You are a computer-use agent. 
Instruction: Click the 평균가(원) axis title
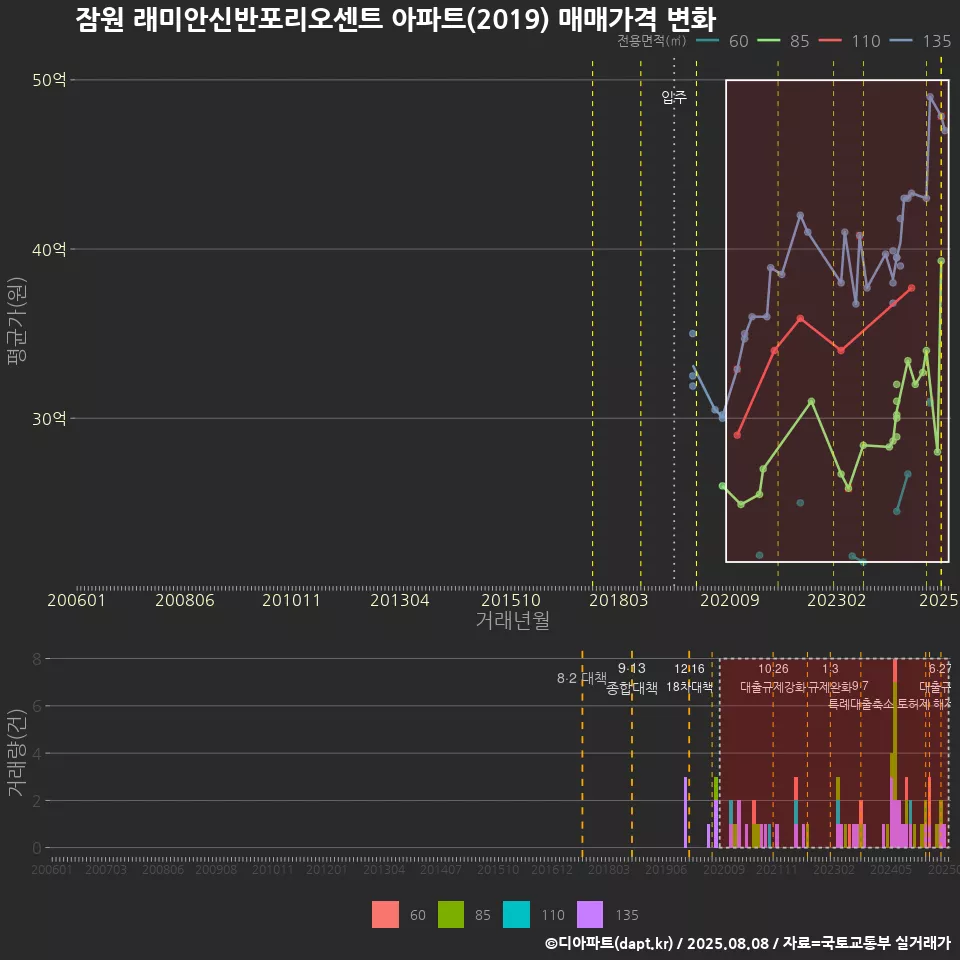[x=17, y=321]
